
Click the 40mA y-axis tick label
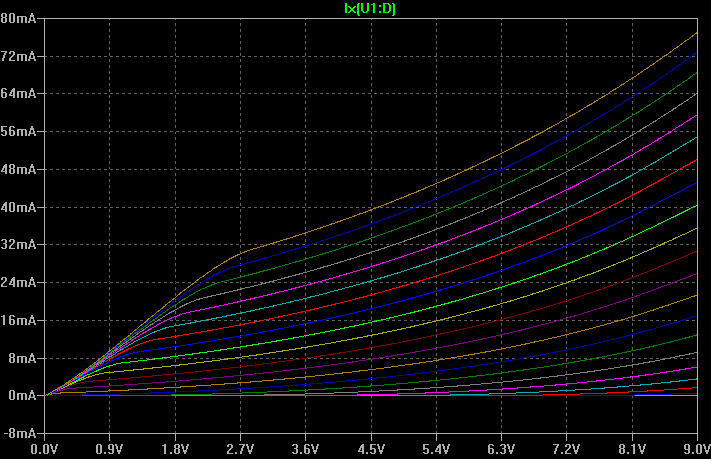point(20,208)
